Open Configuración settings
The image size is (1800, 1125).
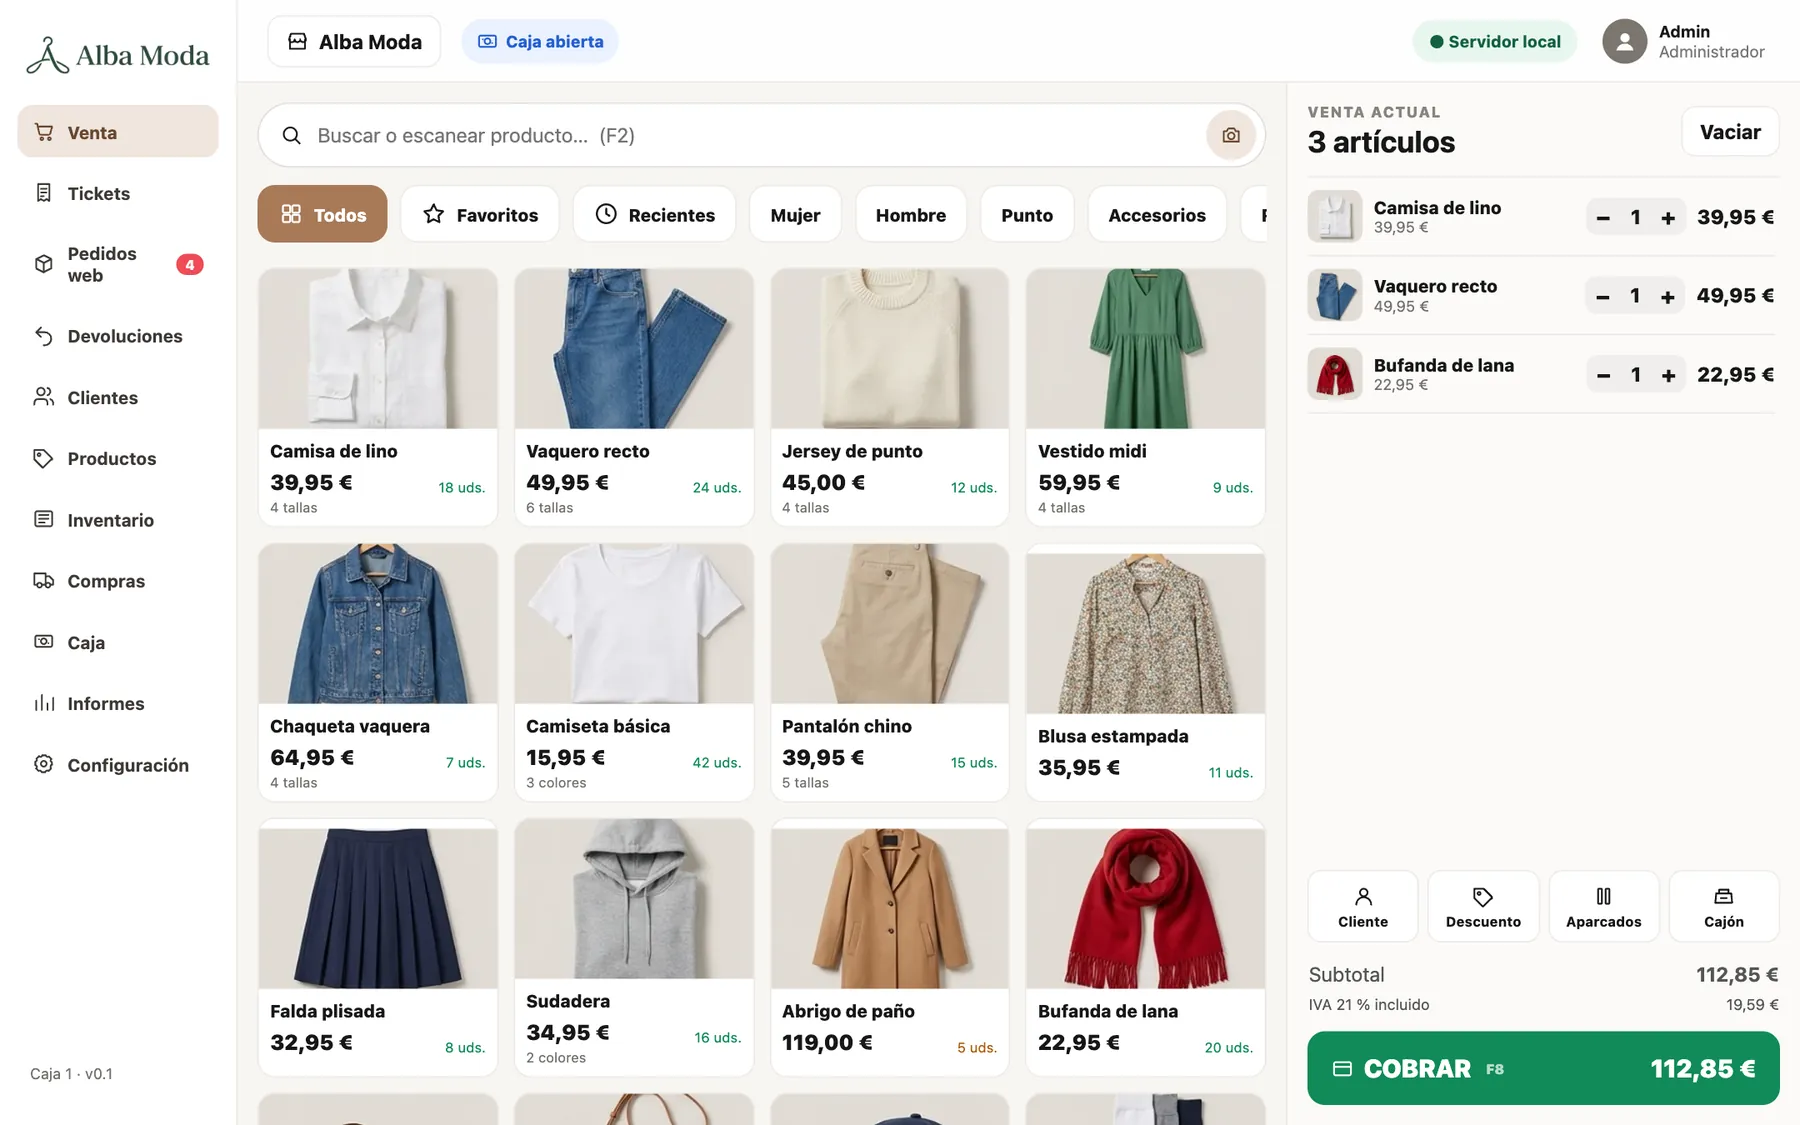point(118,764)
